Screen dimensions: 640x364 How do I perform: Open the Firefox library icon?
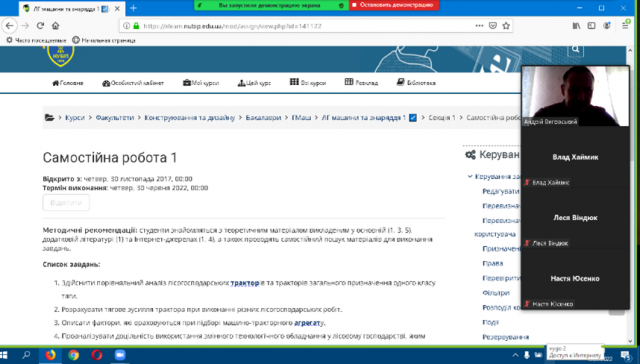tap(576, 26)
